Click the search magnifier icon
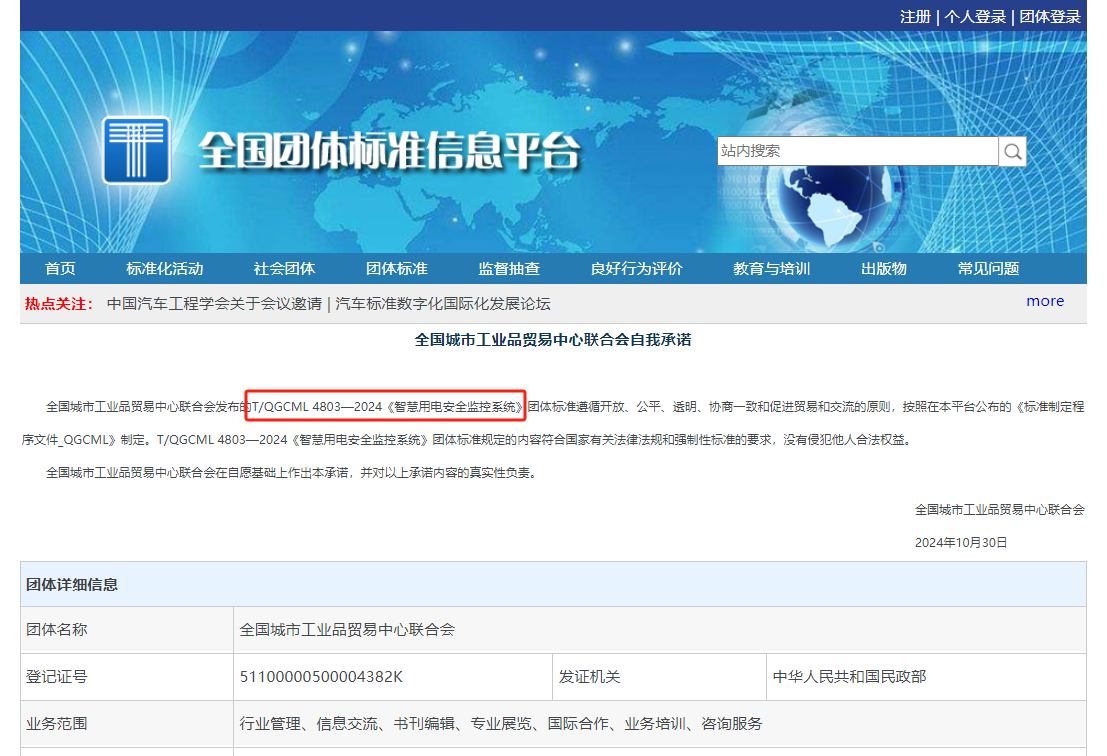This screenshot has width=1107, height=756. tap(1012, 151)
